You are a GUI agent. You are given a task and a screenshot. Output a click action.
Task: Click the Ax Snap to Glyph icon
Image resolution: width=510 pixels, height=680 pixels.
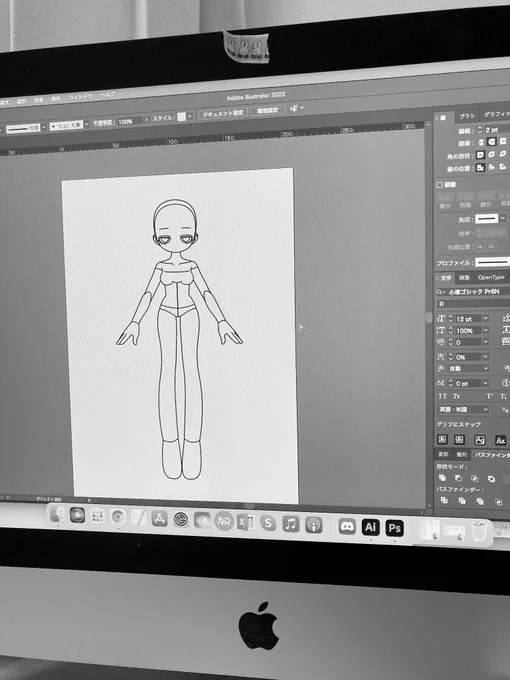[500, 441]
